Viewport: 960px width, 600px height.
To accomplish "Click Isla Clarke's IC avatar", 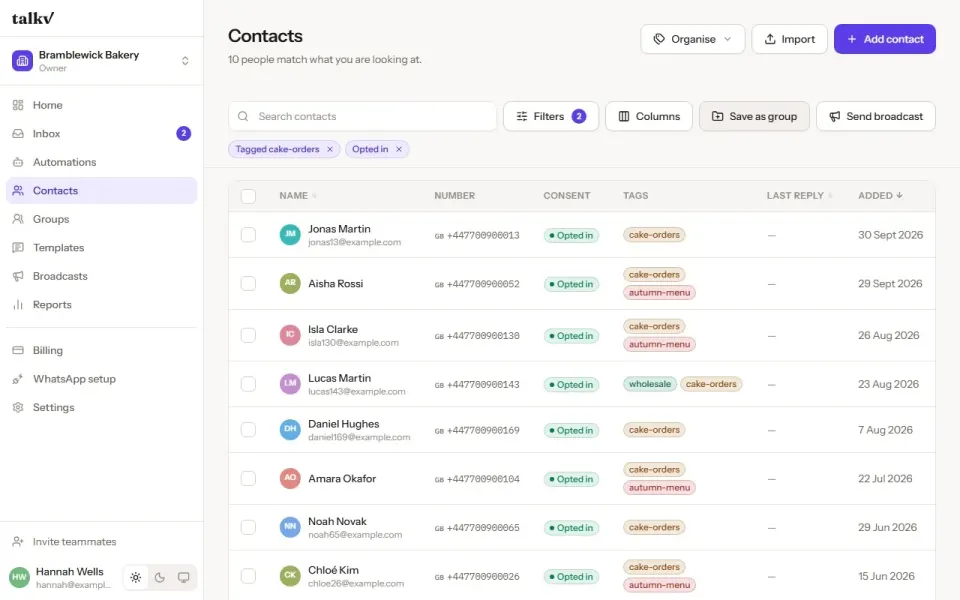I will (x=290, y=336).
